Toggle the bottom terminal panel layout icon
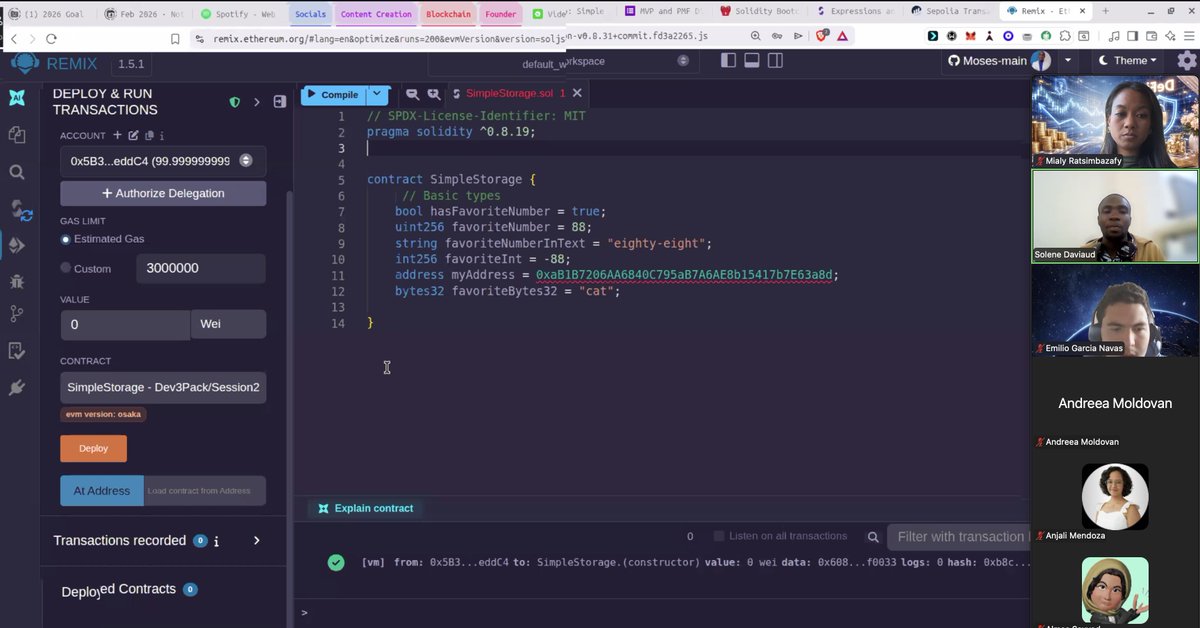The height and width of the screenshot is (628, 1200). click(x=752, y=61)
